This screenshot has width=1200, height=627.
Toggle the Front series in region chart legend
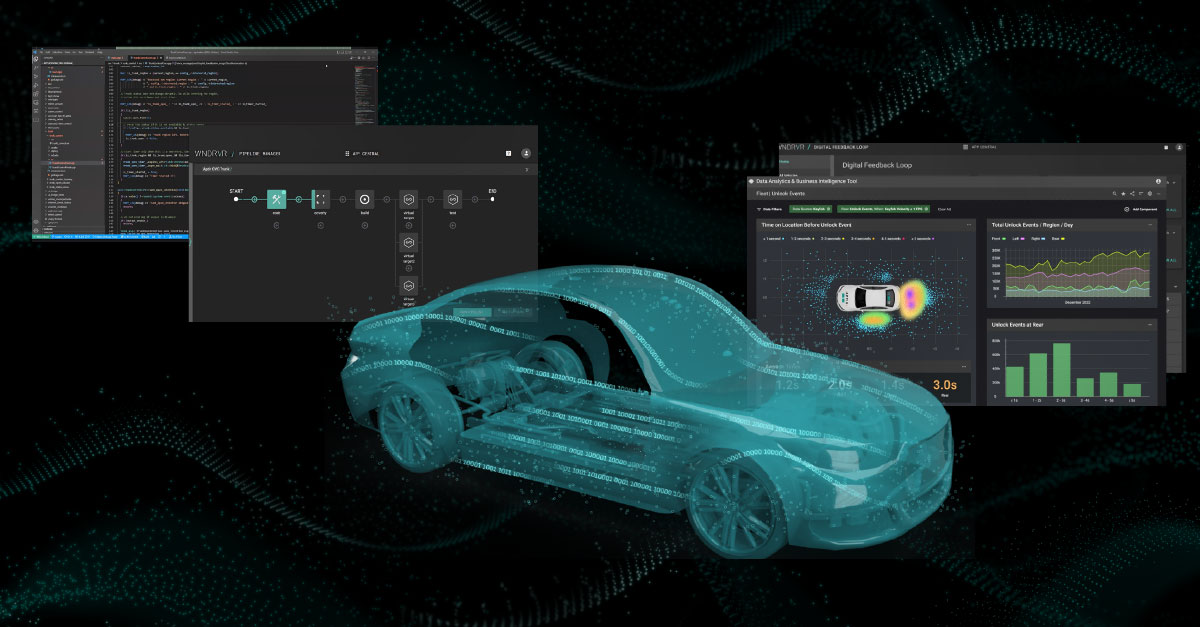click(x=997, y=239)
